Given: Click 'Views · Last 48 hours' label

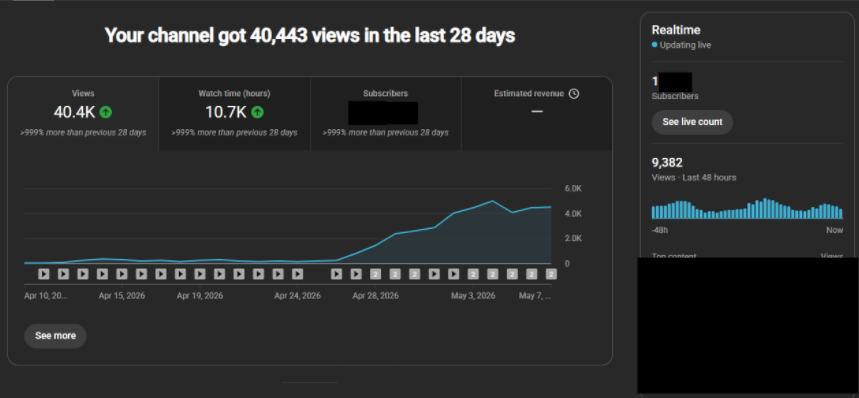Looking at the screenshot, I should (694, 177).
